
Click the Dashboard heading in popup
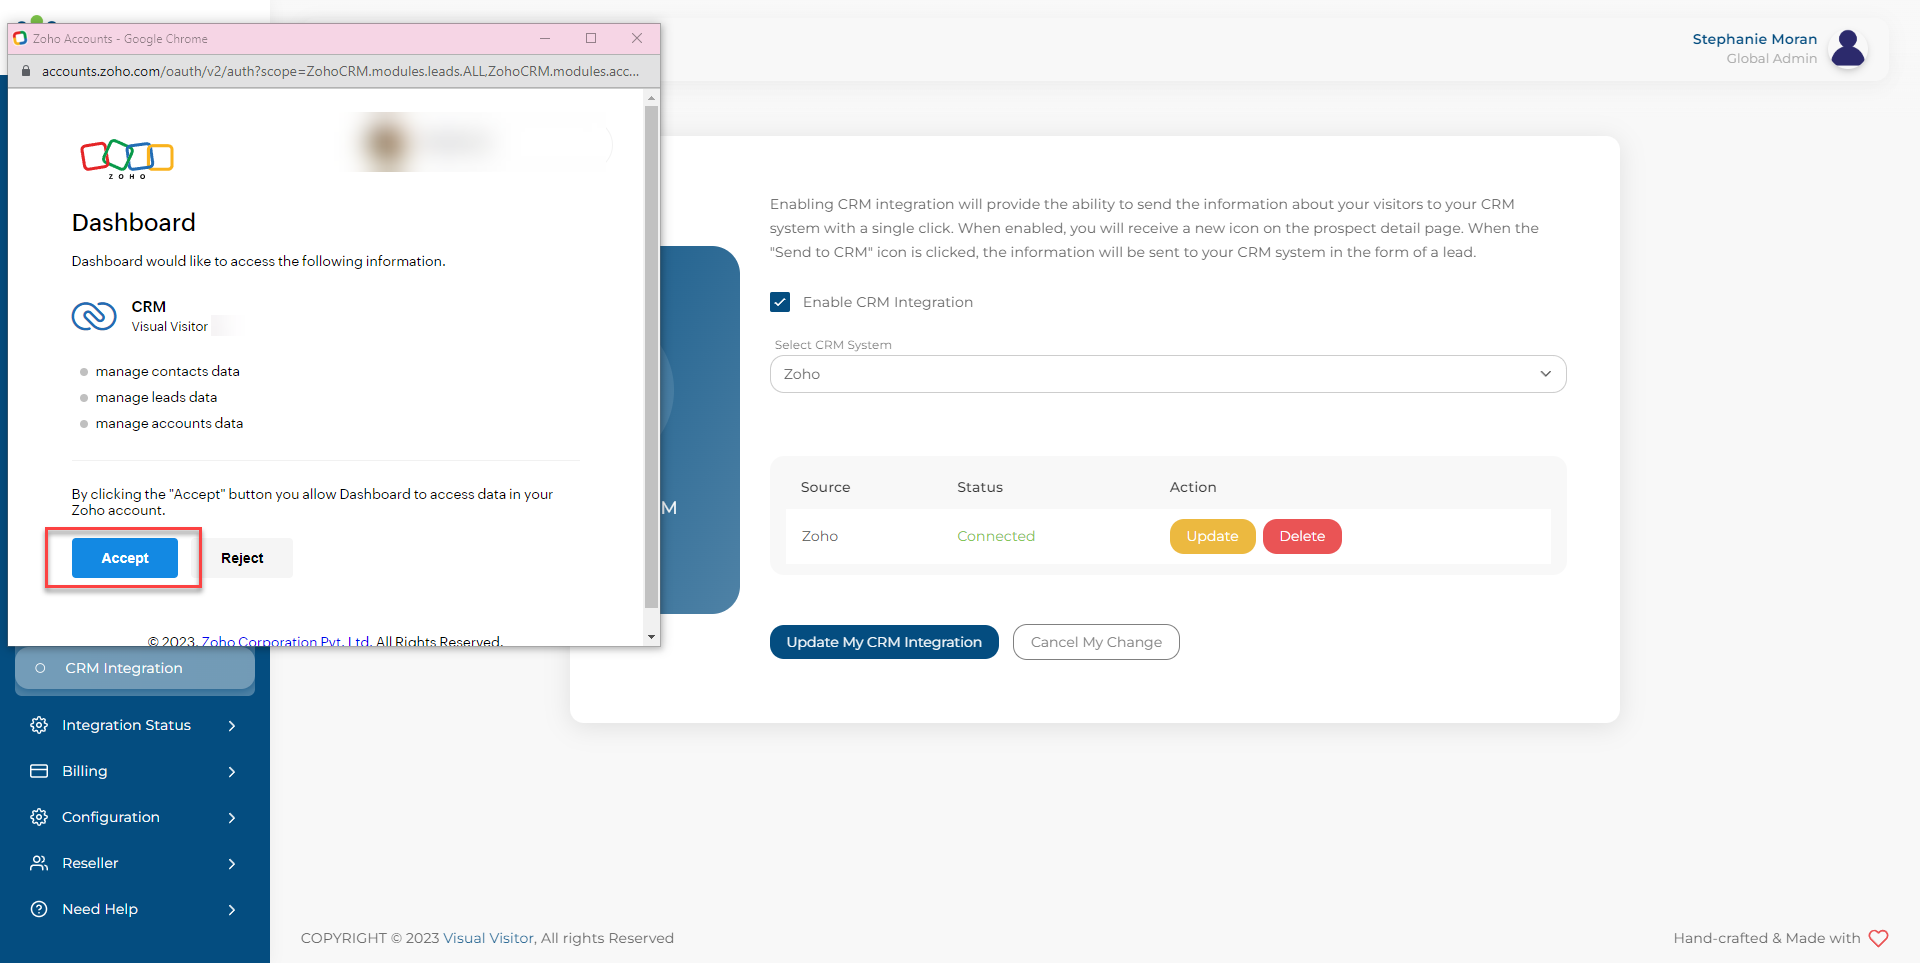click(x=134, y=222)
